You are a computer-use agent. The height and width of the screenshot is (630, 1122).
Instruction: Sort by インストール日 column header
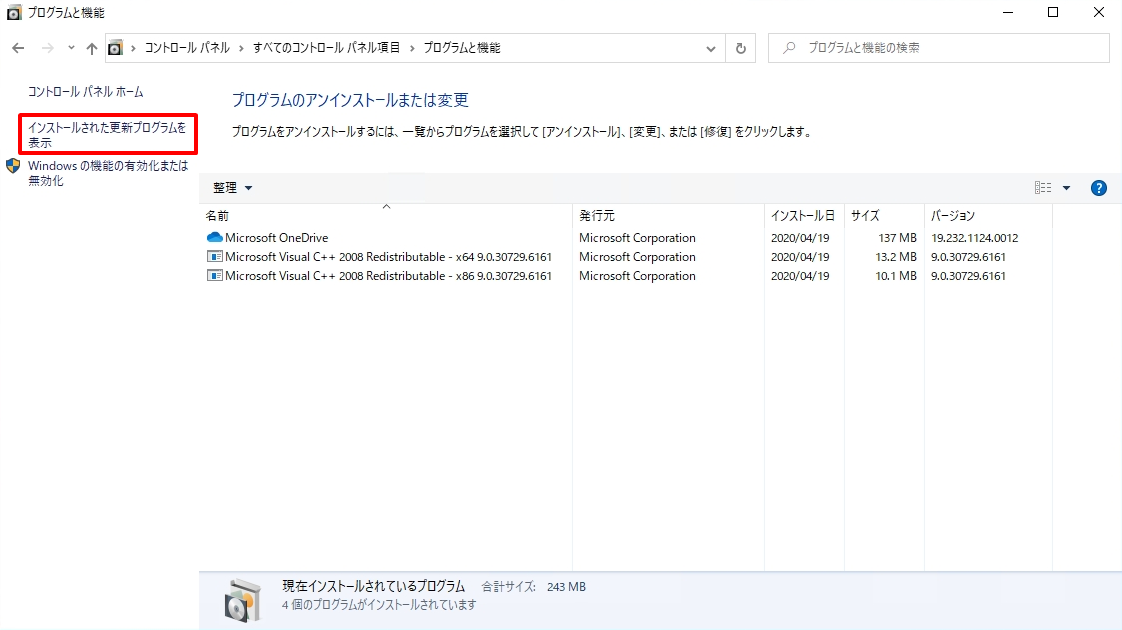coord(804,215)
